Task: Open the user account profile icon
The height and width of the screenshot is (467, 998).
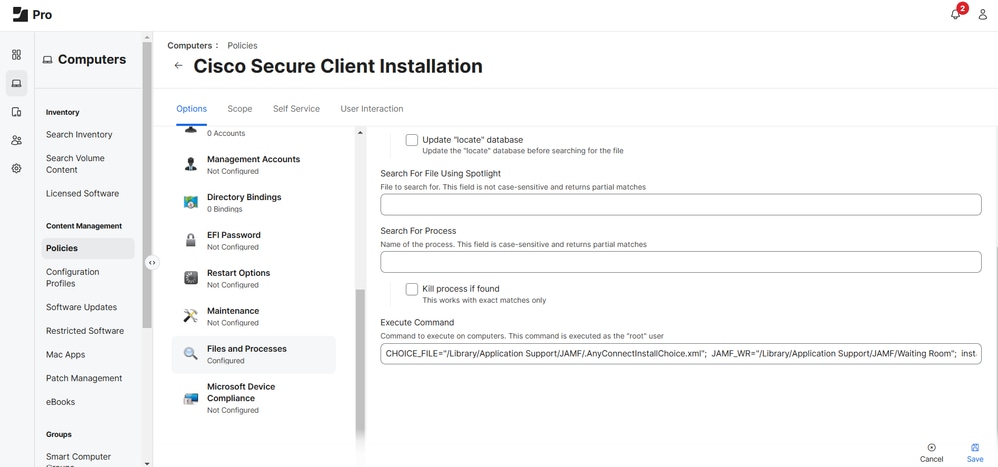Action: click(x=982, y=15)
